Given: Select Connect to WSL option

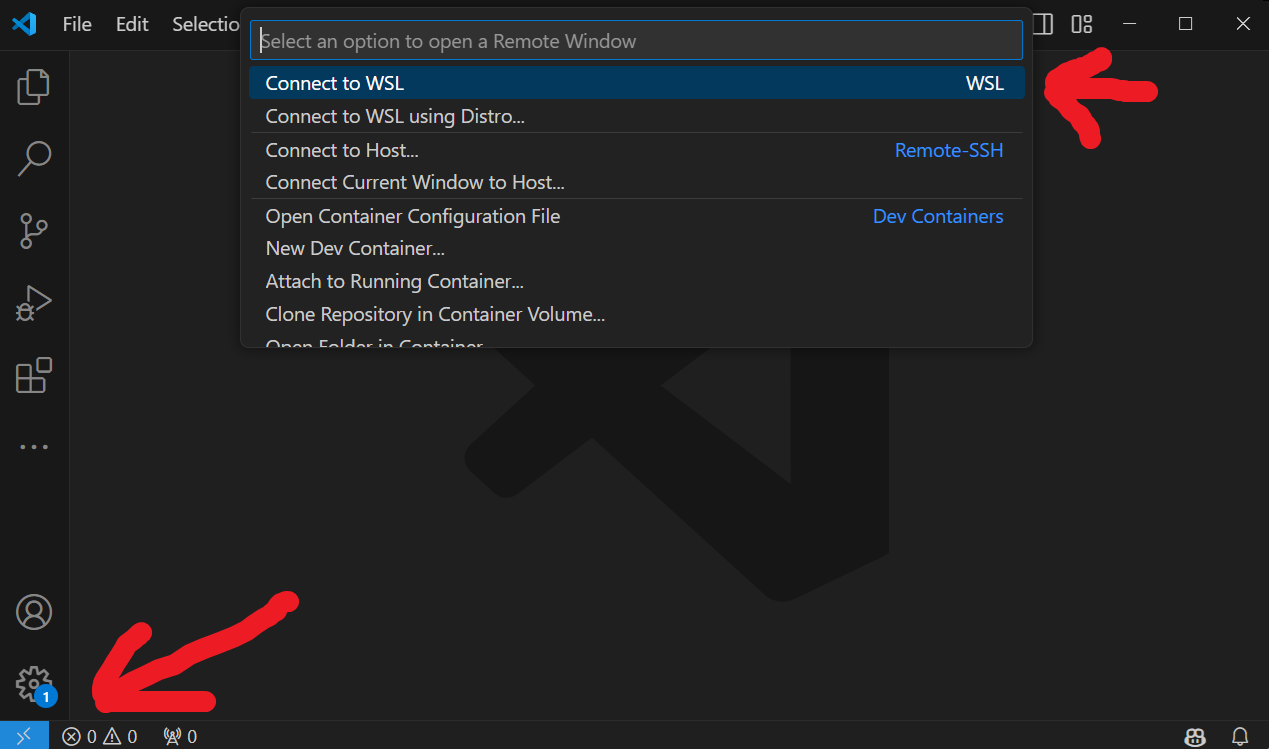Looking at the screenshot, I should pos(335,83).
